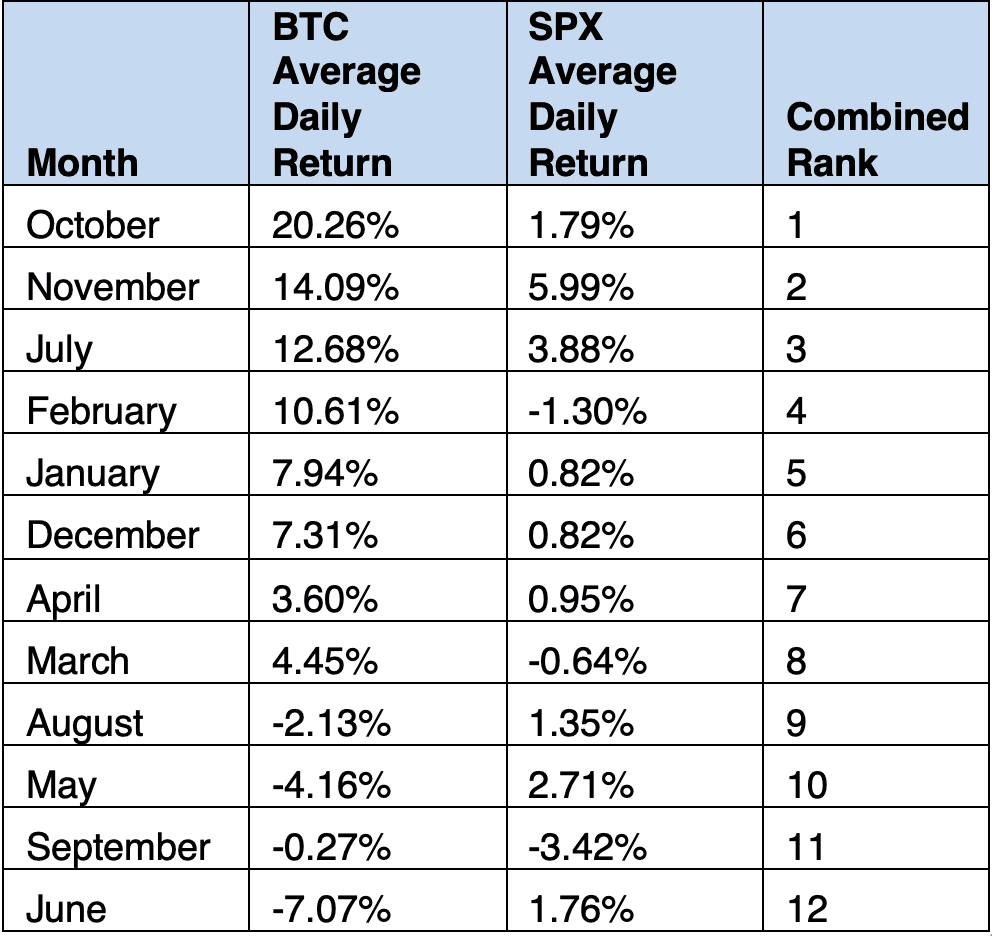The height and width of the screenshot is (936, 992).
Task: Click February's -1.30% SPX return
Action: [x=587, y=411]
